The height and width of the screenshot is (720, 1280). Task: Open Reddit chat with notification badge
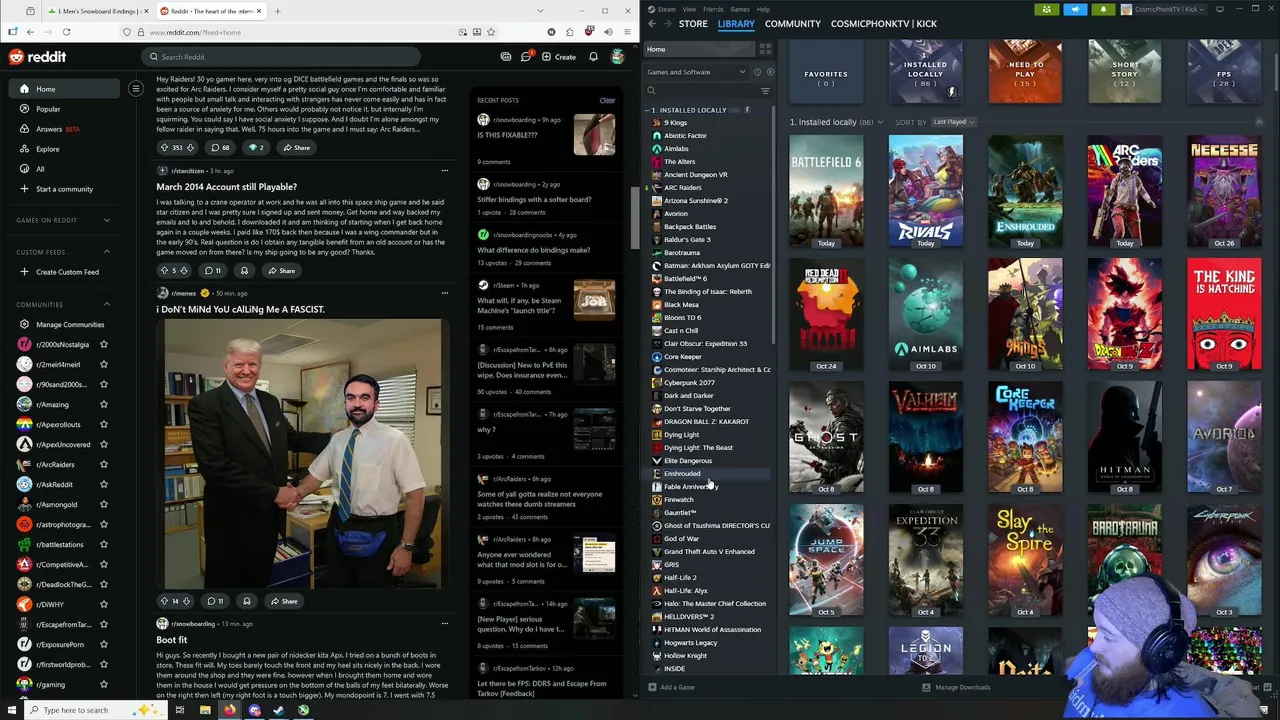pyautogui.click(x=526, y=57)
